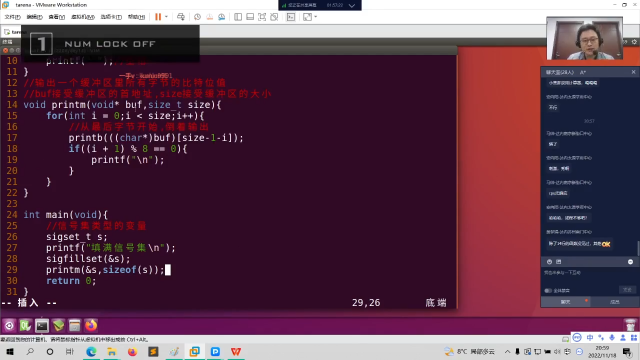This screenshot has height=360, width=640.
Task: Click the microphone icon on IME toolbar
Action: [x=612, y=338]
